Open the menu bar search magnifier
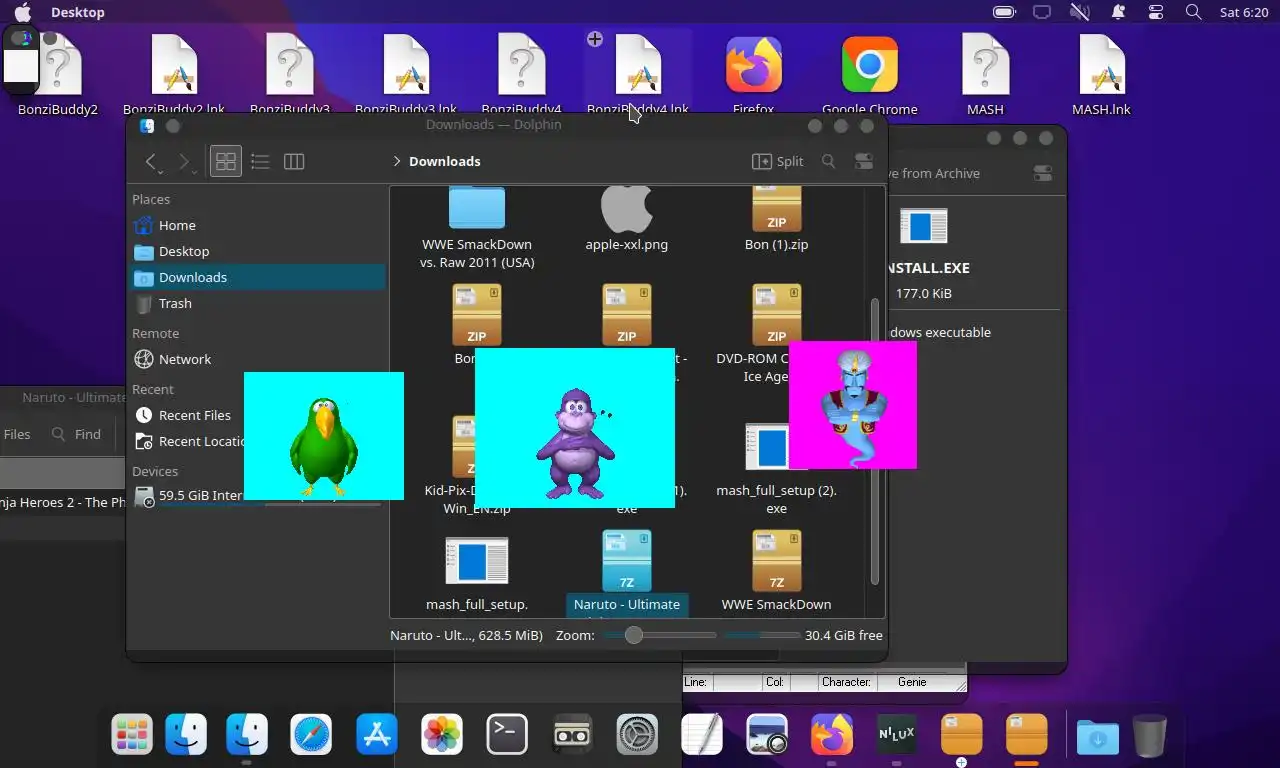 coord(1193,12)
